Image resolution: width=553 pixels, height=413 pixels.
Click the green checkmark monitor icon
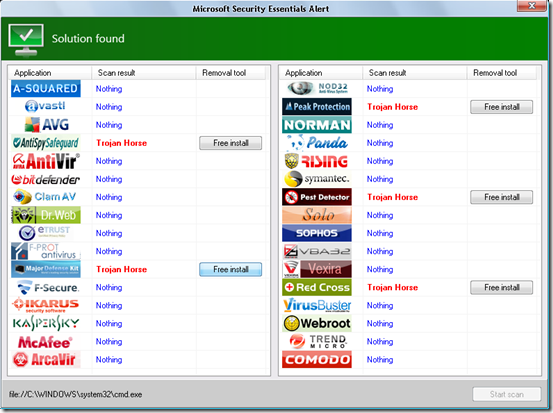(26, 40)
